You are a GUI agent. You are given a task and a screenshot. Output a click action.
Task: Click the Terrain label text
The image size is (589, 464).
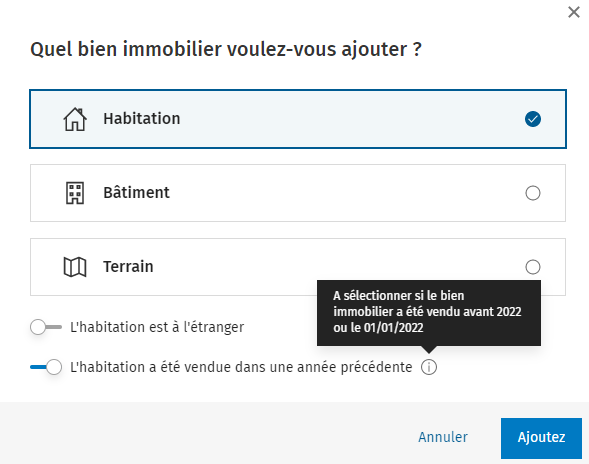[128, 267]
